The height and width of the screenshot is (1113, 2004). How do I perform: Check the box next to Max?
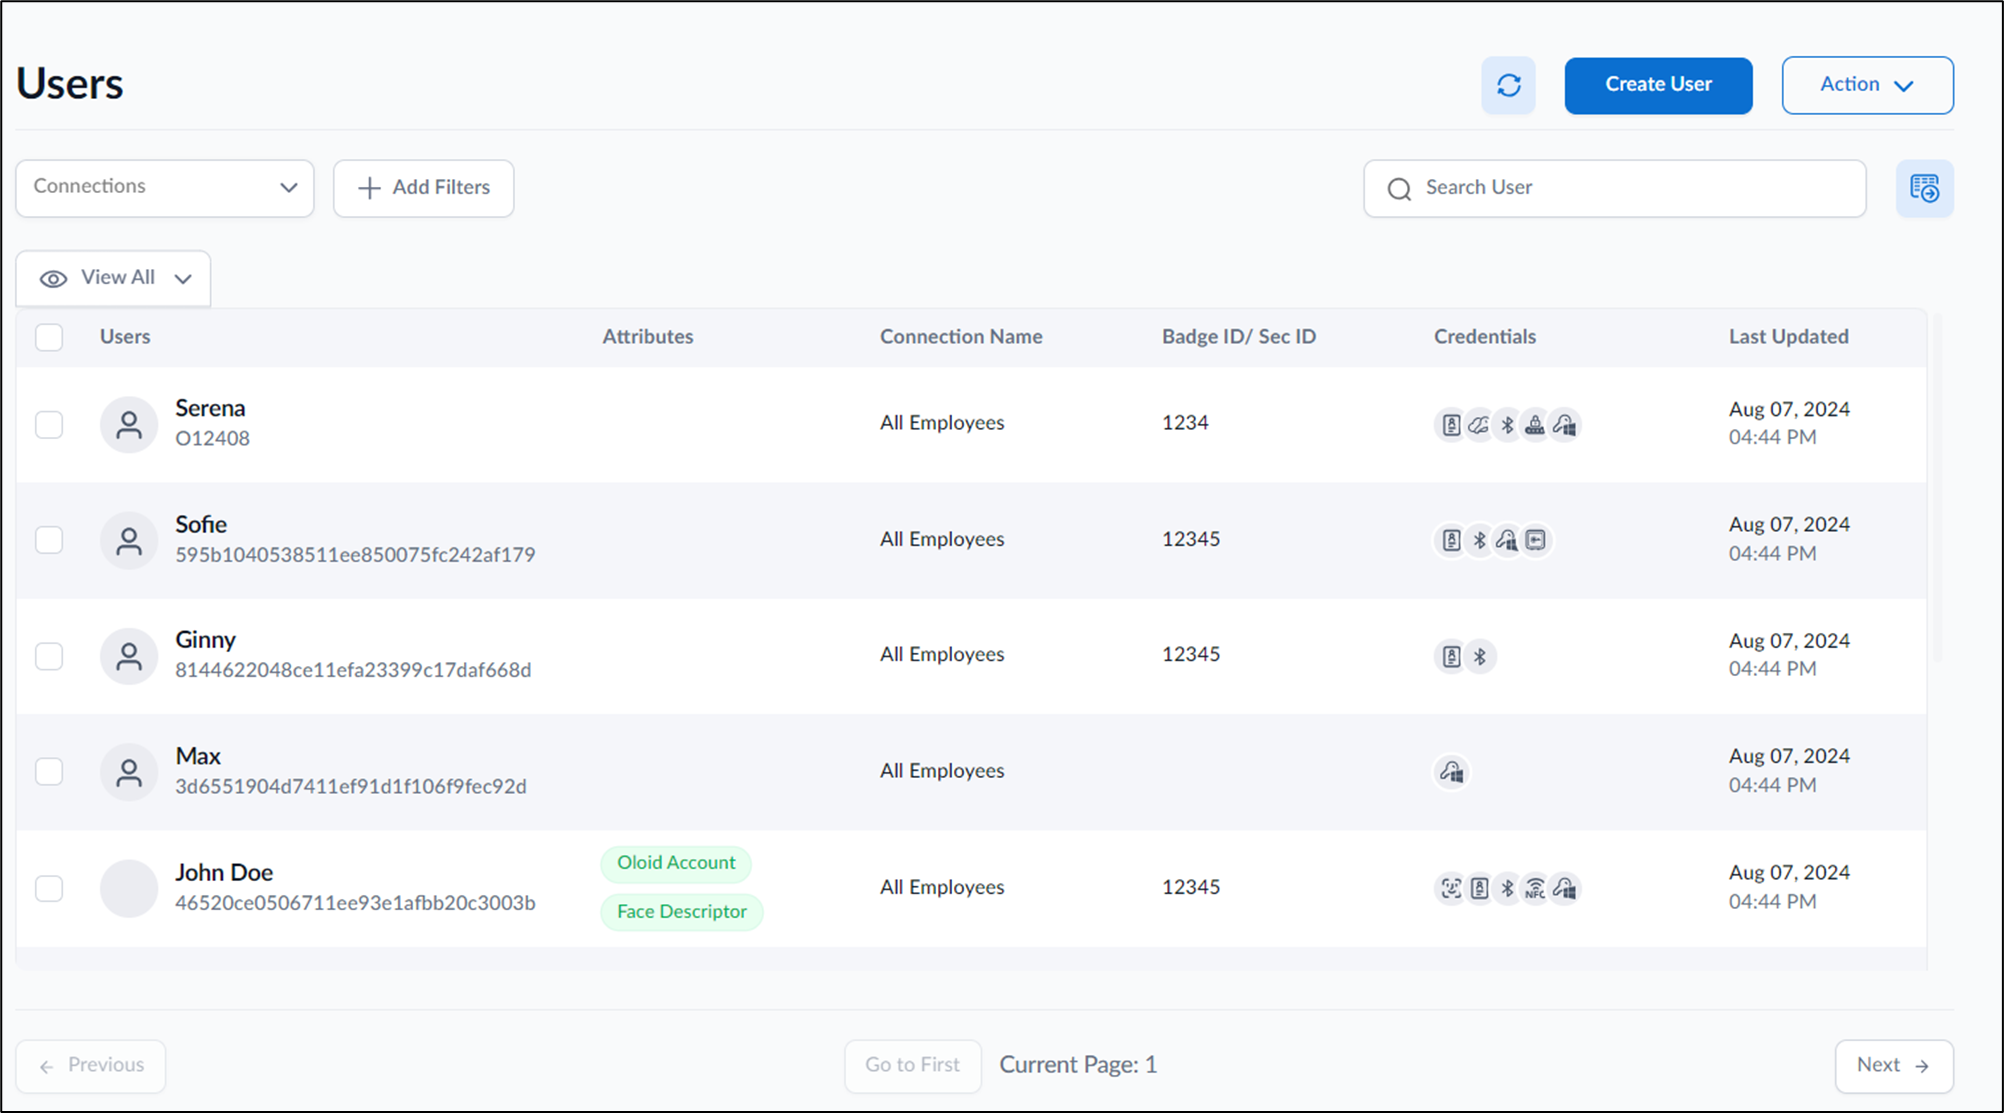(x=49, y=771)
